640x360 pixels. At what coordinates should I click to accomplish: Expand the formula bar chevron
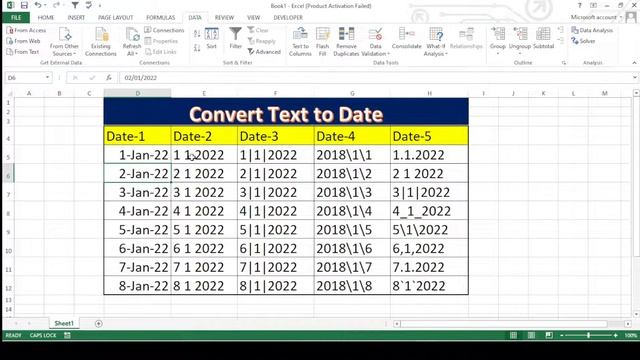click(x=635, y=78)
